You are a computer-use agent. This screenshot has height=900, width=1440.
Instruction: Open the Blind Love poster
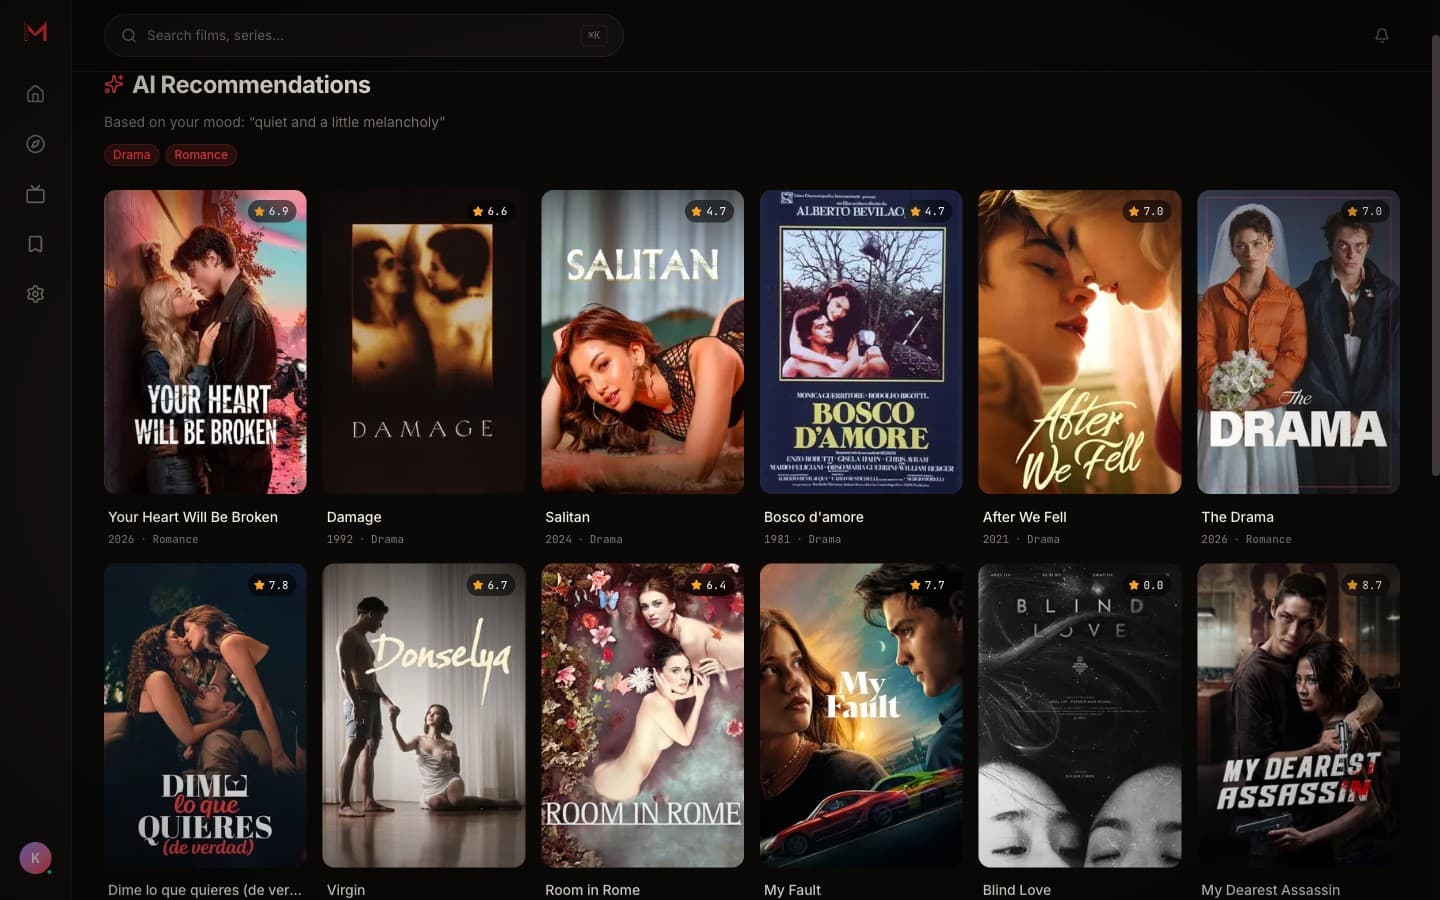[x=1080, y=715]
